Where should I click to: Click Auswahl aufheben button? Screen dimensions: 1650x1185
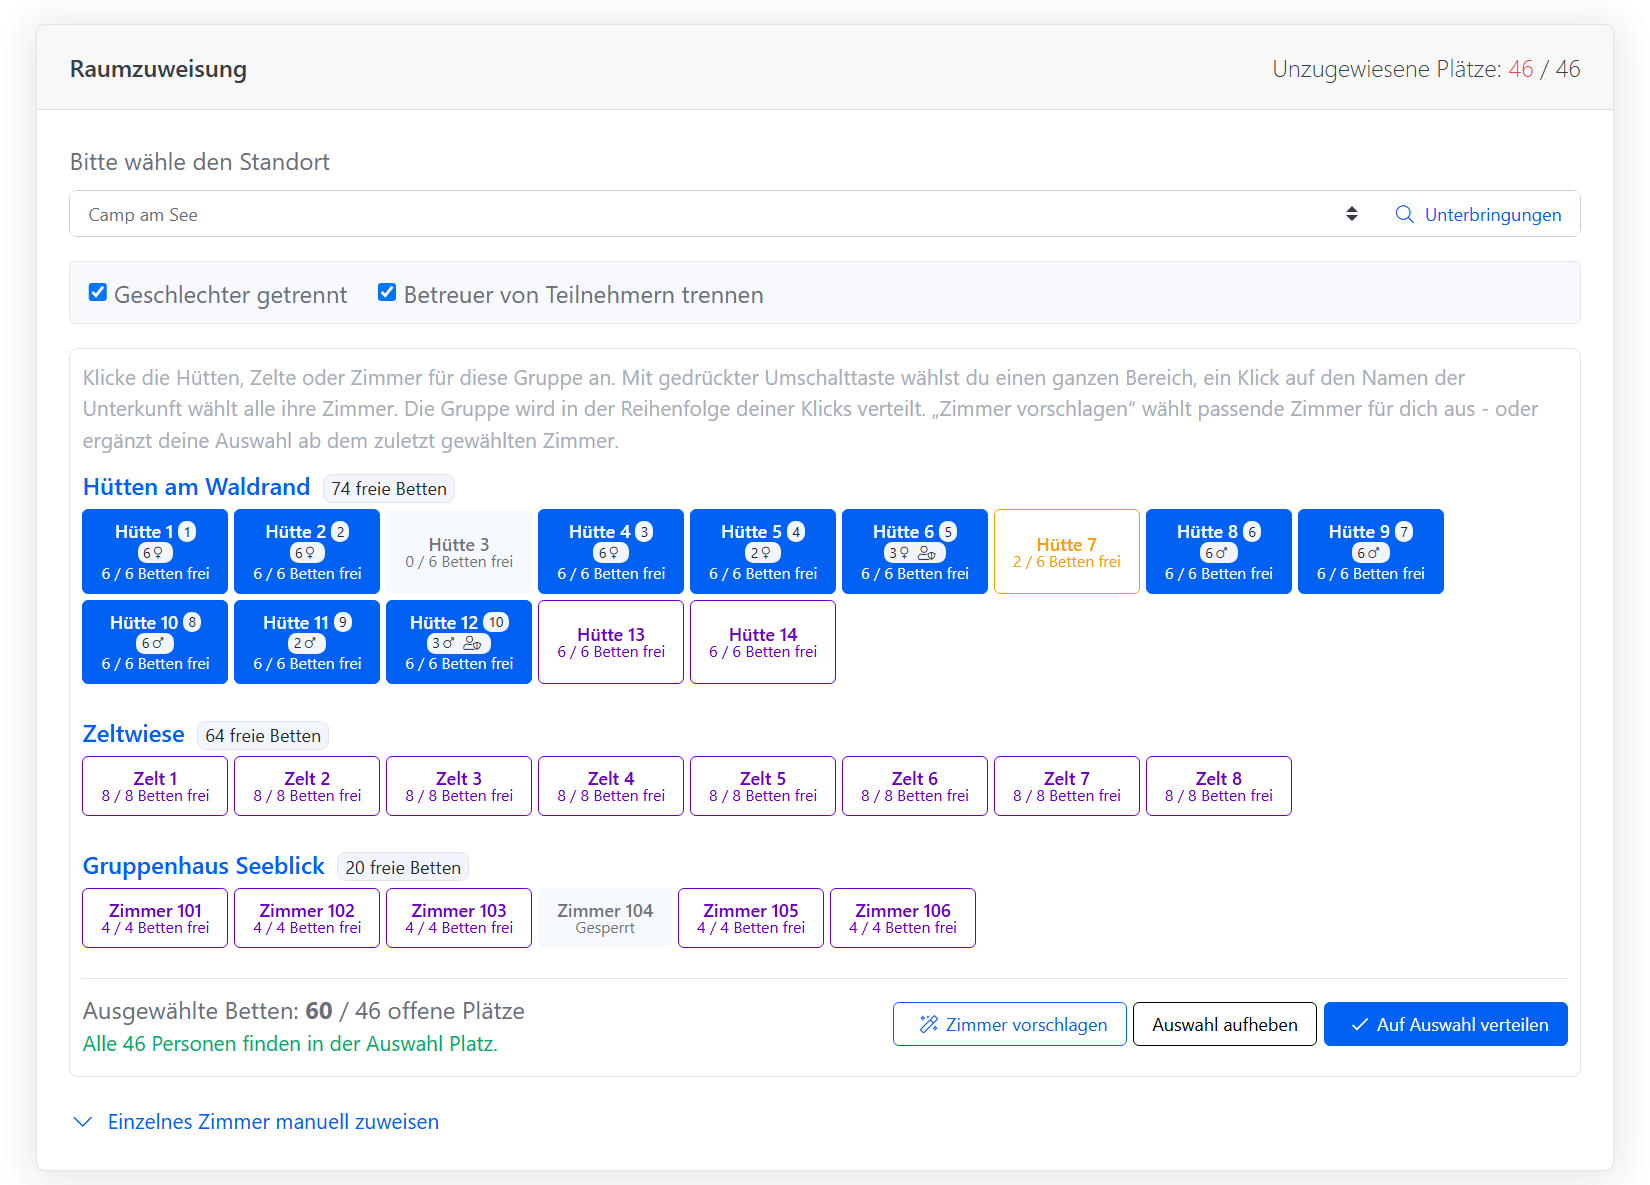point(1225,1024)
